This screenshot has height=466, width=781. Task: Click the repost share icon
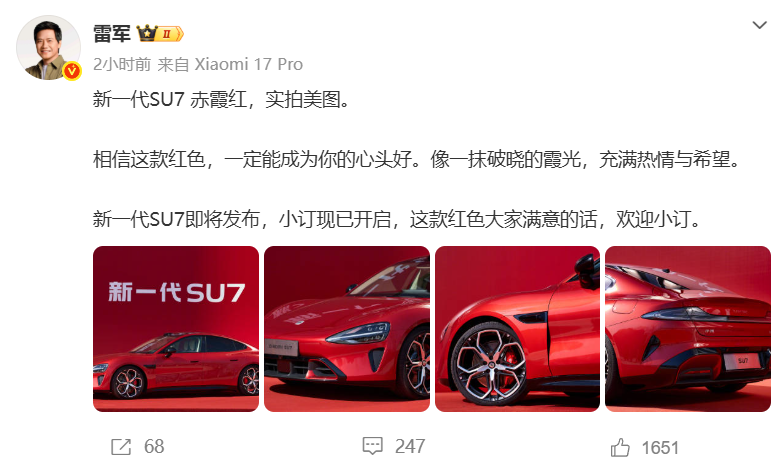coord(121,447)
